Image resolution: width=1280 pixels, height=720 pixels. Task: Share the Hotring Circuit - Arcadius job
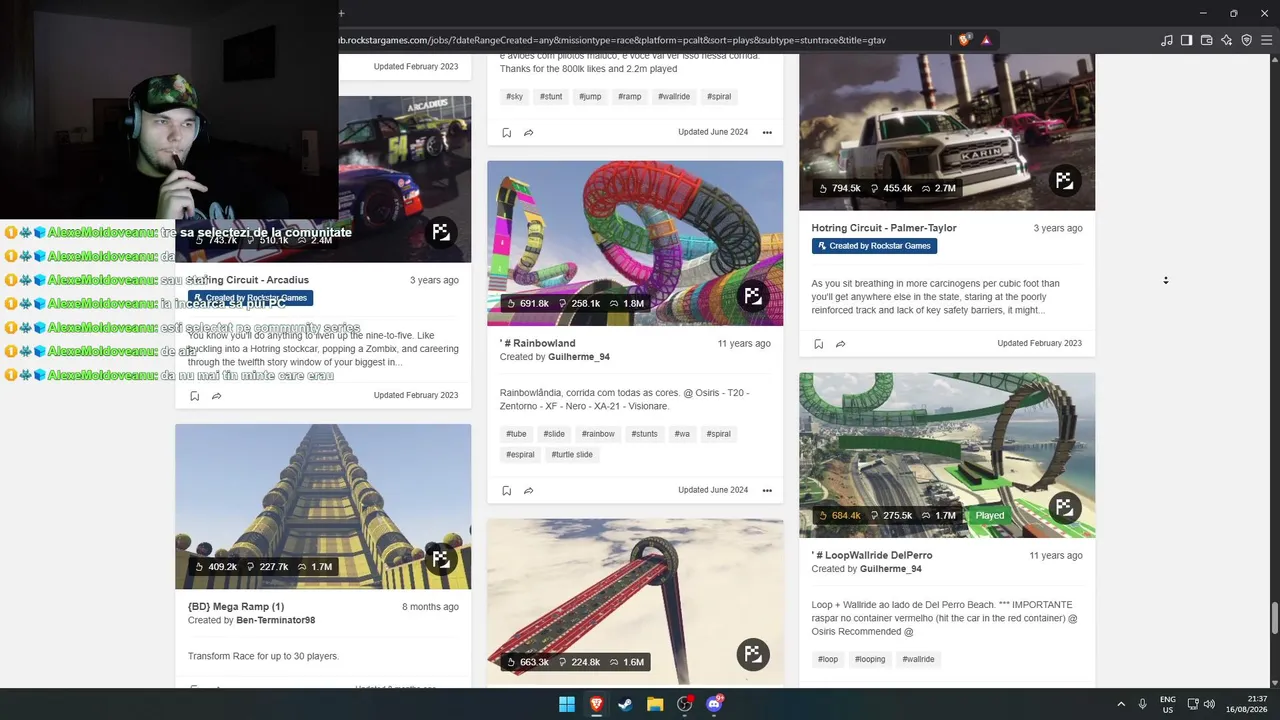coord(217,396)
